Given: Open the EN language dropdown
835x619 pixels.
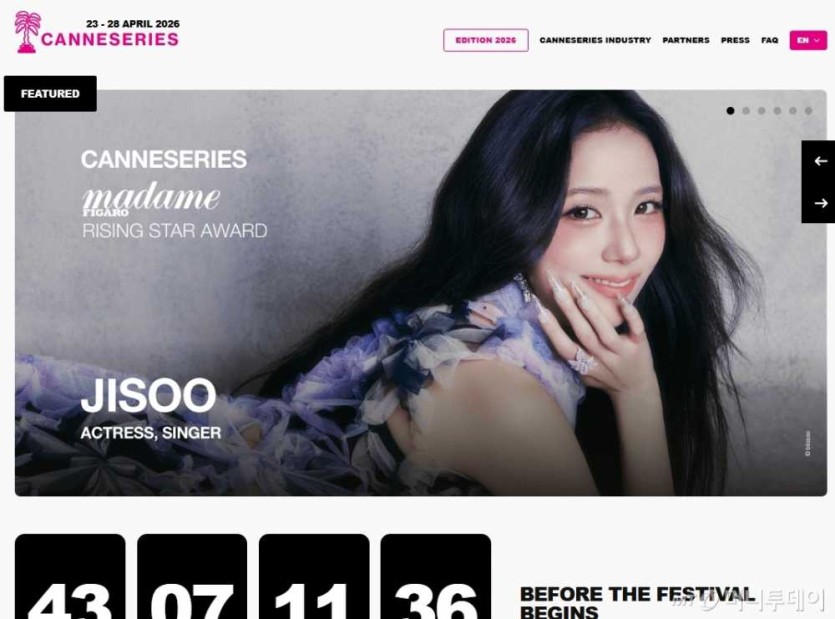Looking at the screenshot, I should pyautogui.click(x=808, y=40).
